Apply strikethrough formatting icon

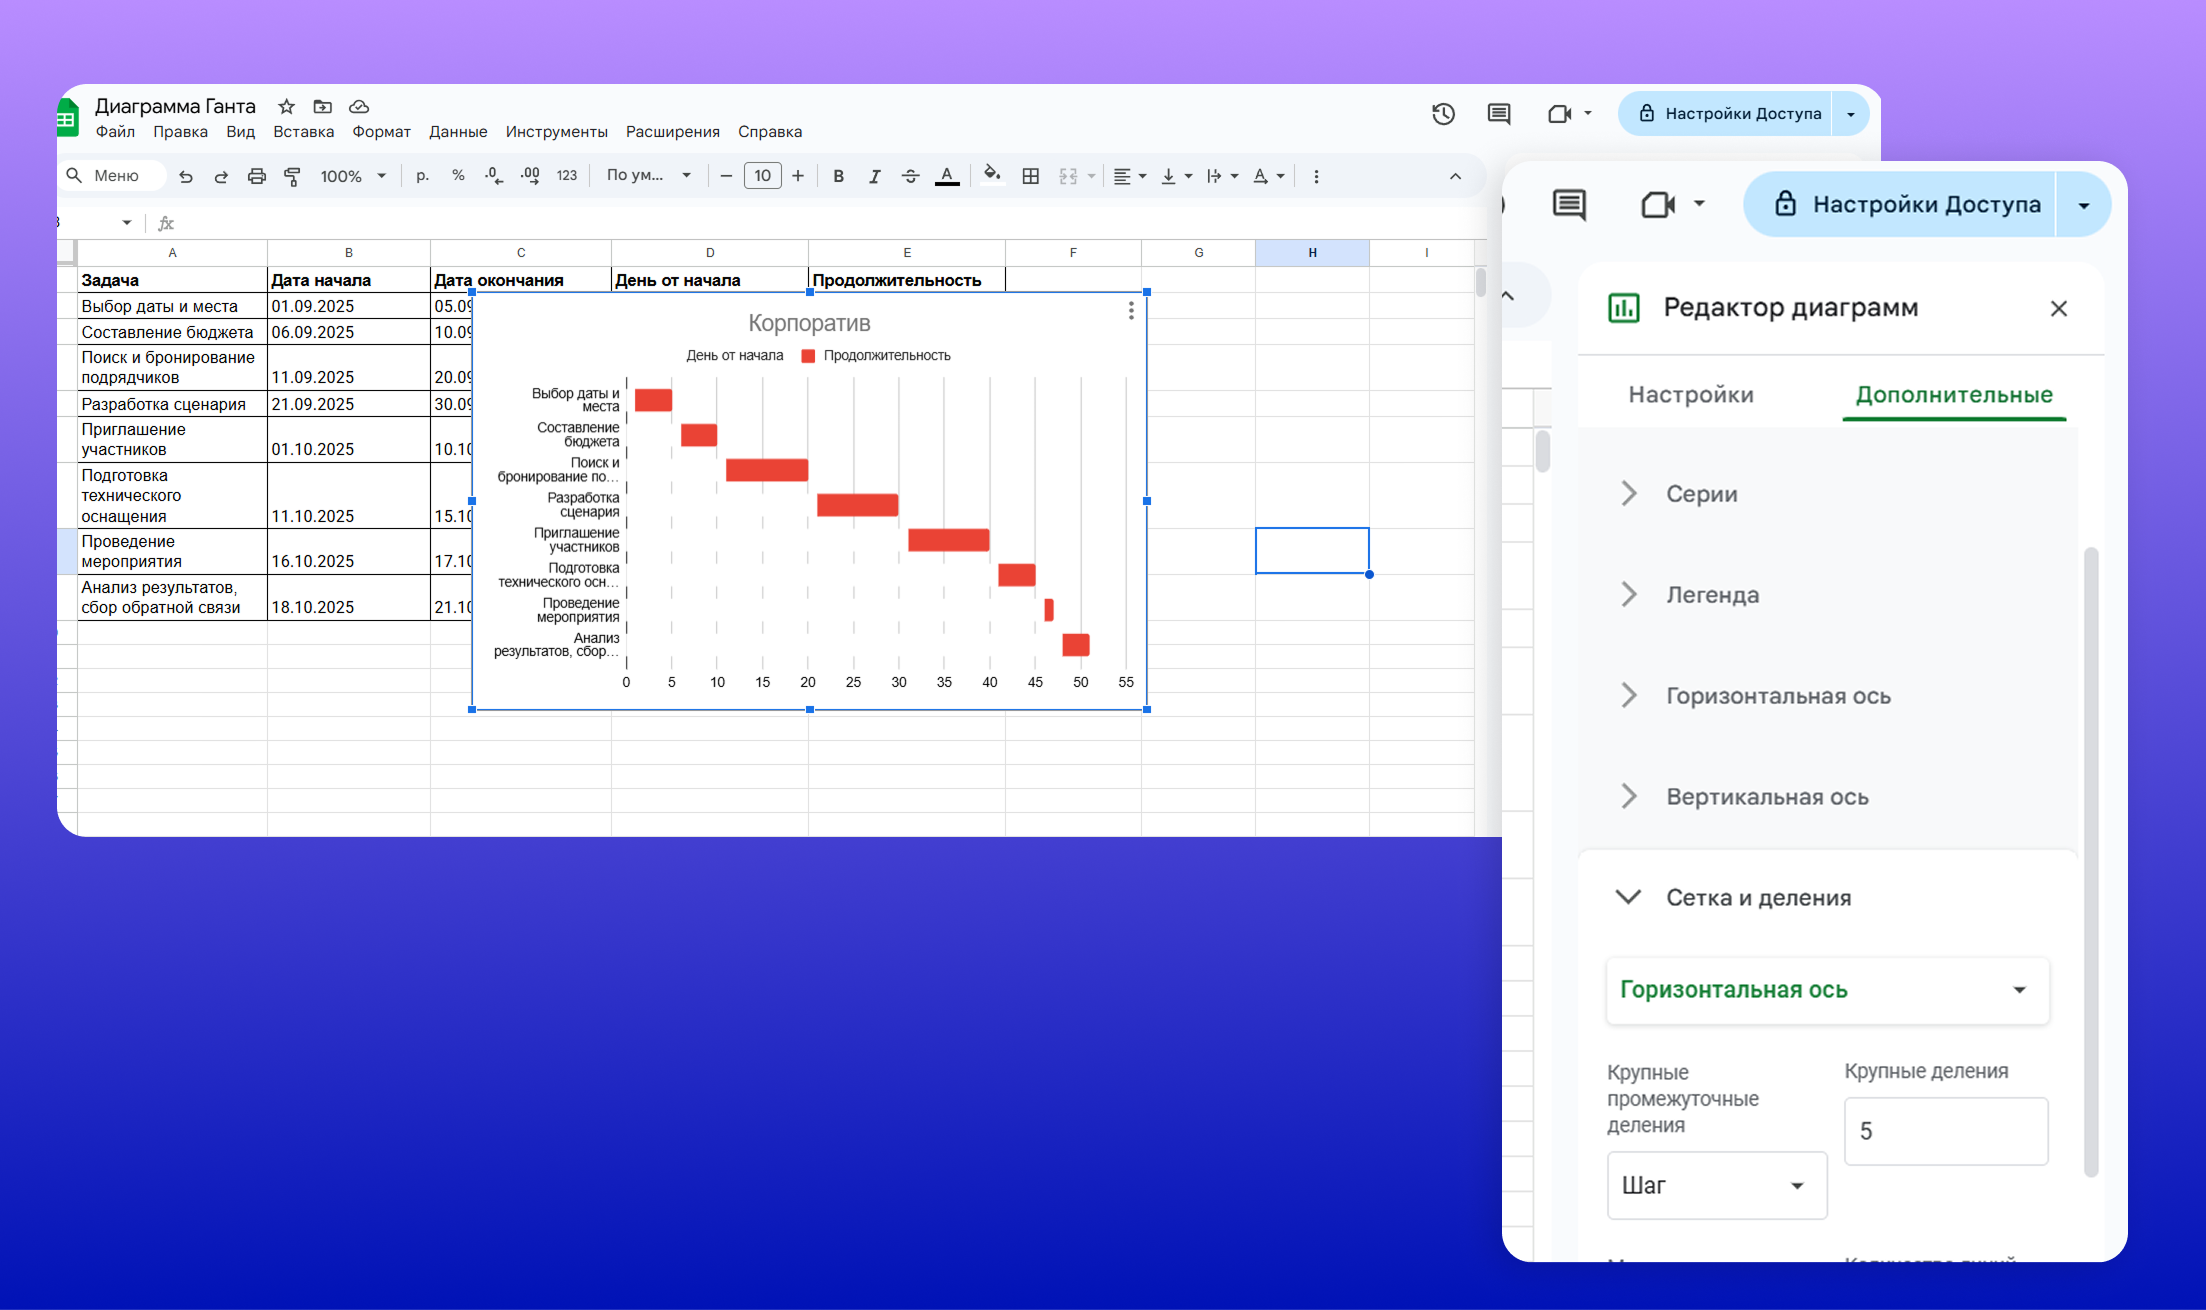(x=910, y=176)
